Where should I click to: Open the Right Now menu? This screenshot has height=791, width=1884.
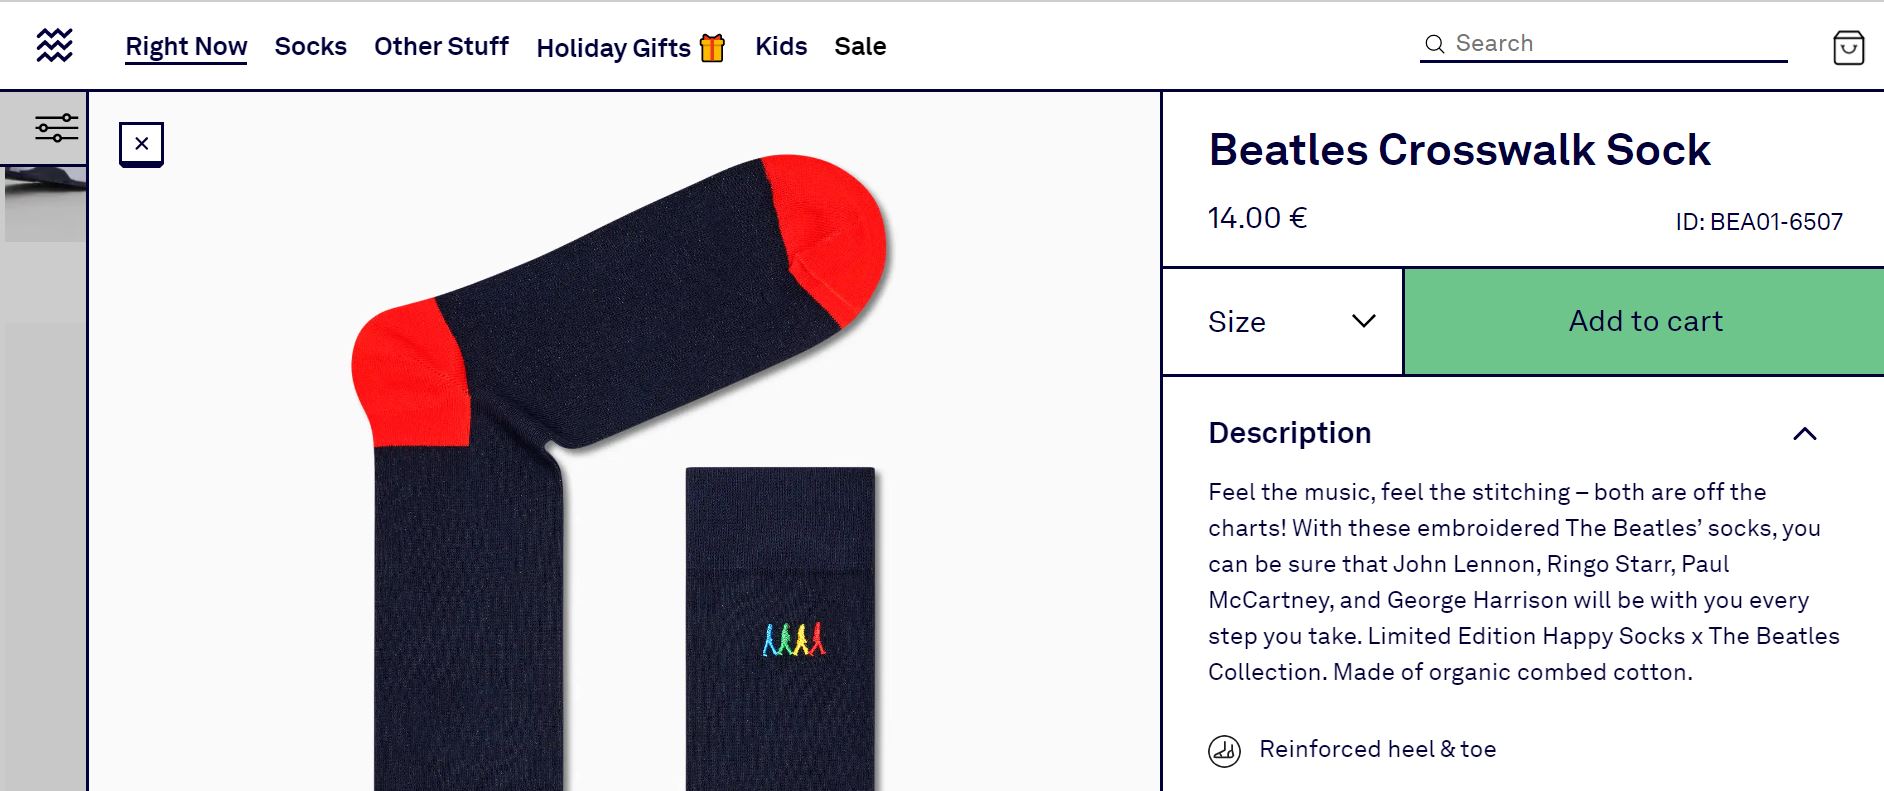click(x=186, y=47)
